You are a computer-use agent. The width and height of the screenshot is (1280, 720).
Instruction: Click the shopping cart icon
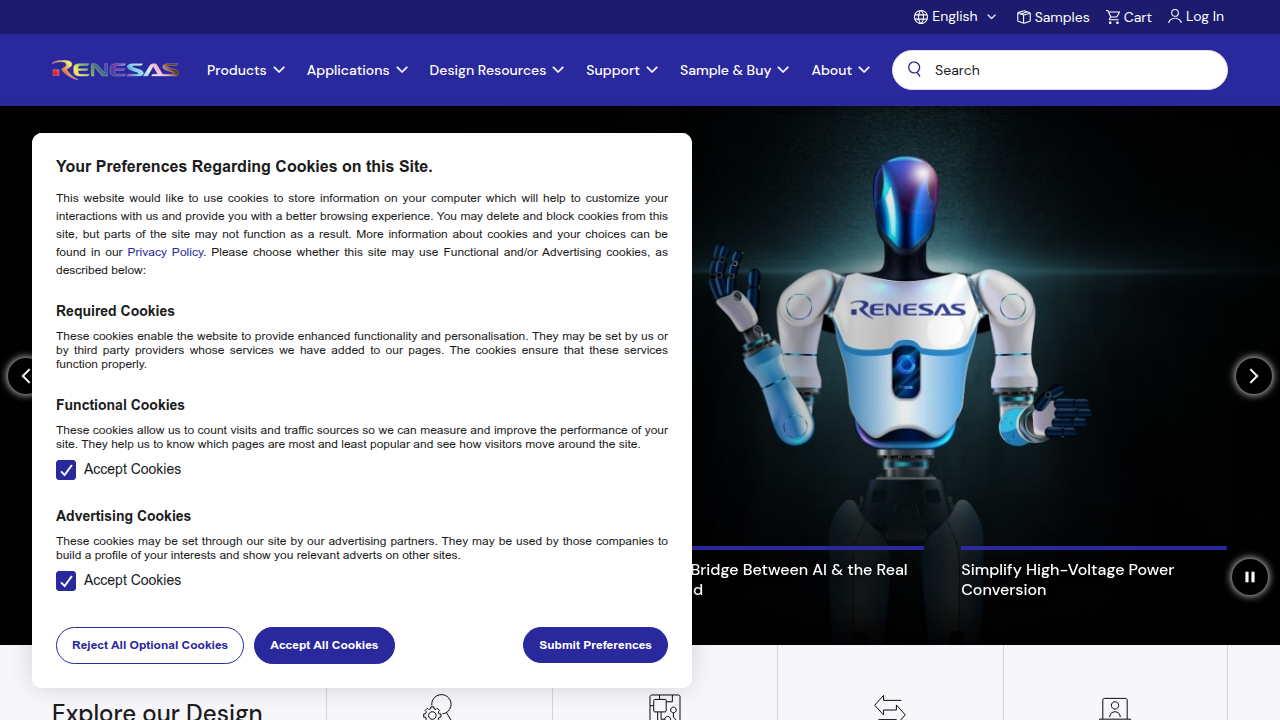tap(1113, 17)
